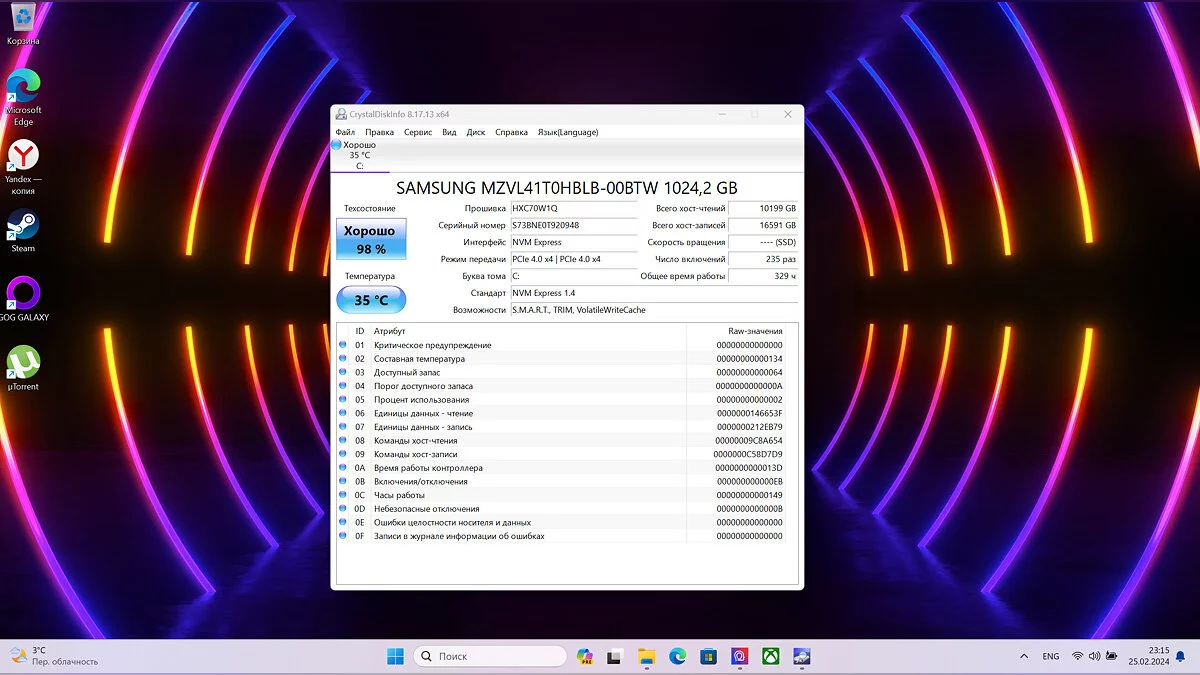This screenshot has height=675, width=1200.
Task: Open File Explorer from the taskbar
Action: 647,656
